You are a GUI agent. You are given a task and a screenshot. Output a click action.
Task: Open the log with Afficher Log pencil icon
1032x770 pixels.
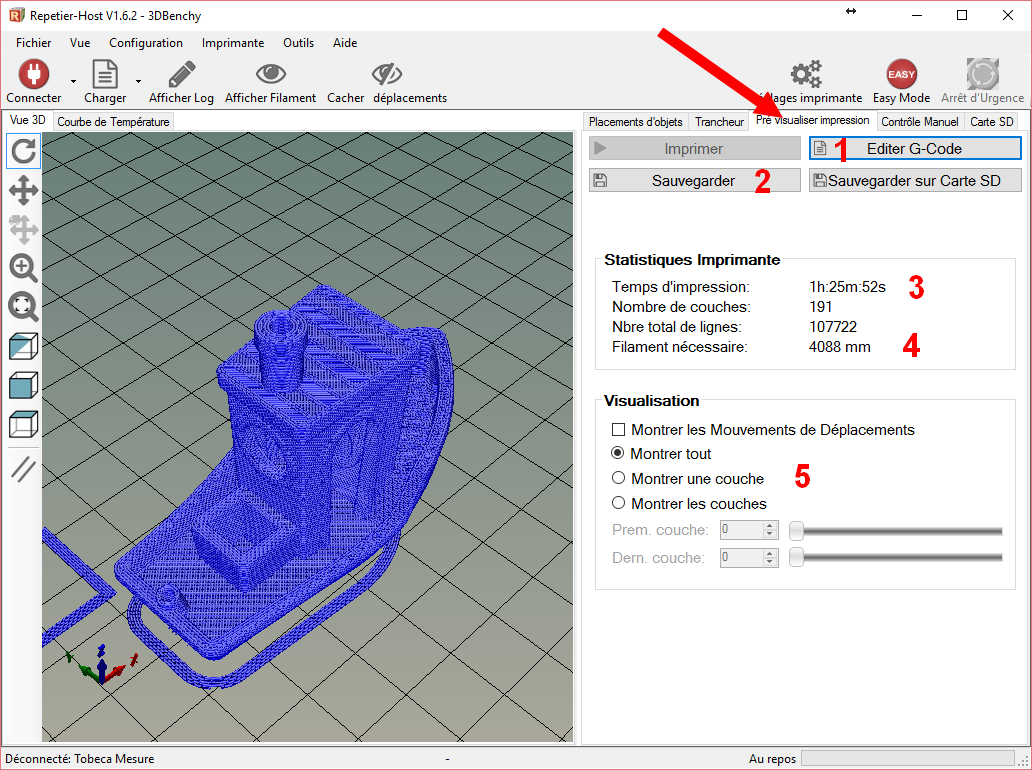click(181, 74)
